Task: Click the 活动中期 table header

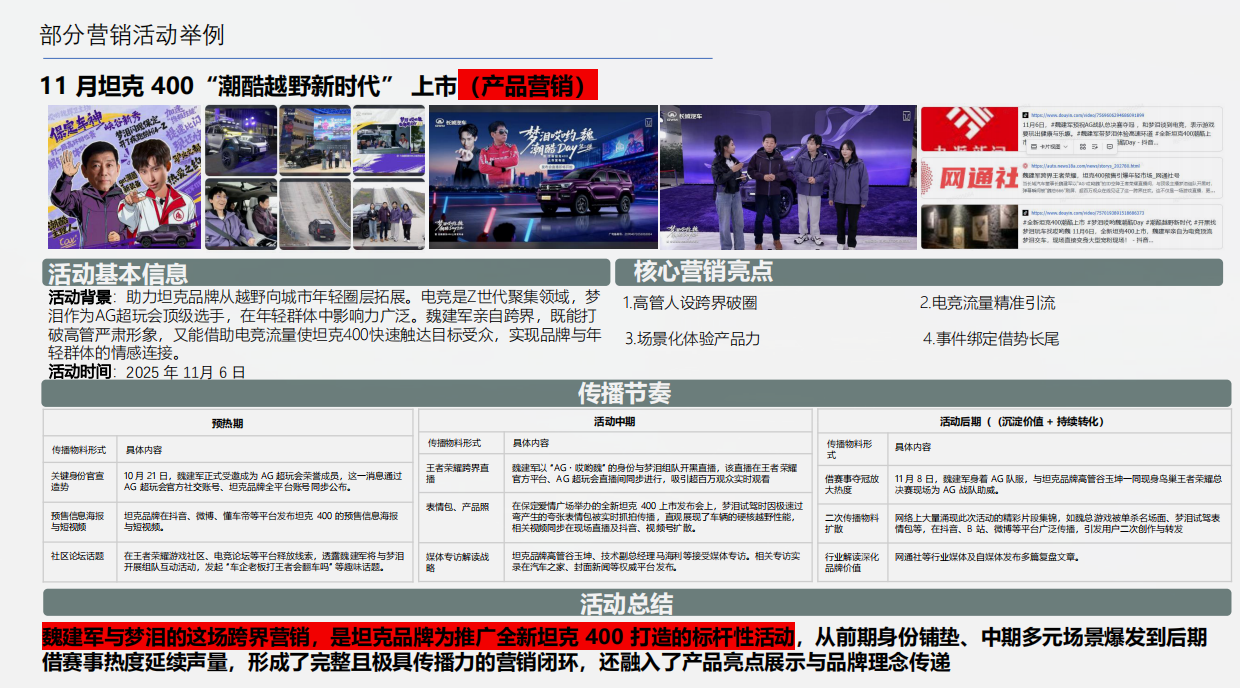Action: (x=614, y=422)
